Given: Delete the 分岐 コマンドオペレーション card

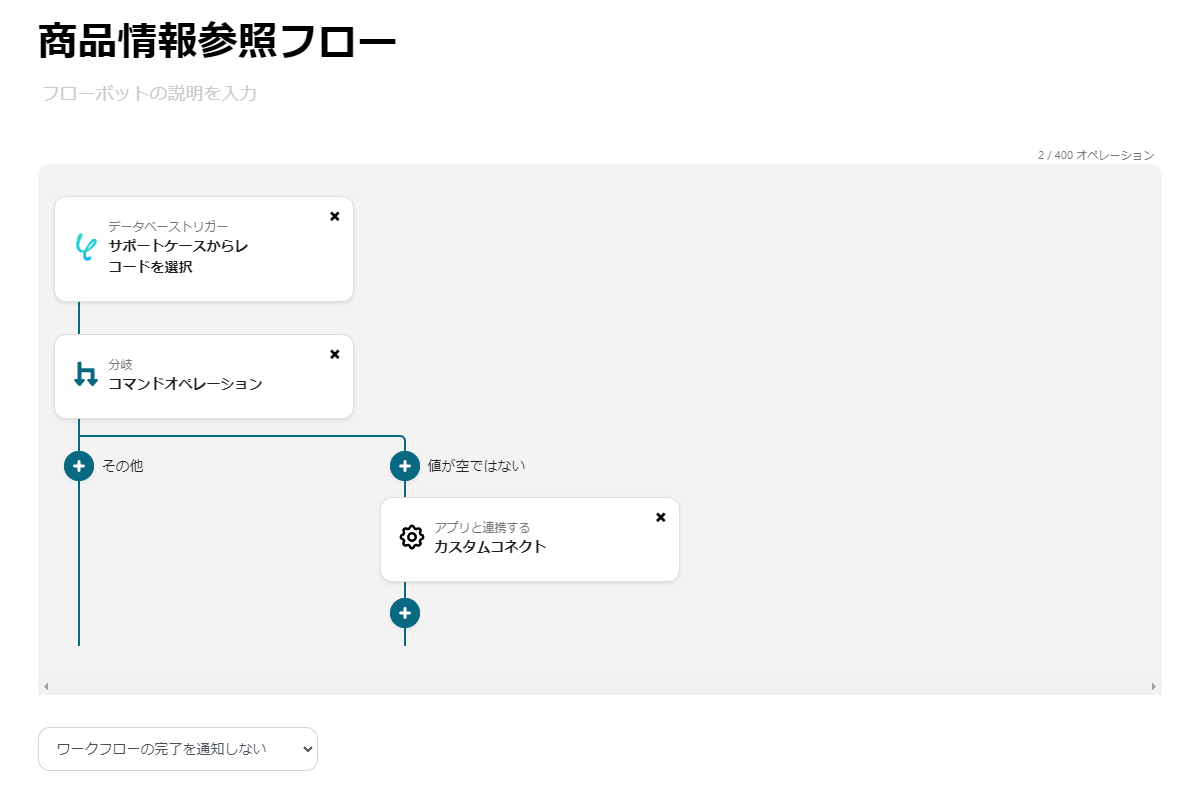Looking at the screenshot, I should [x=335, y=354].
